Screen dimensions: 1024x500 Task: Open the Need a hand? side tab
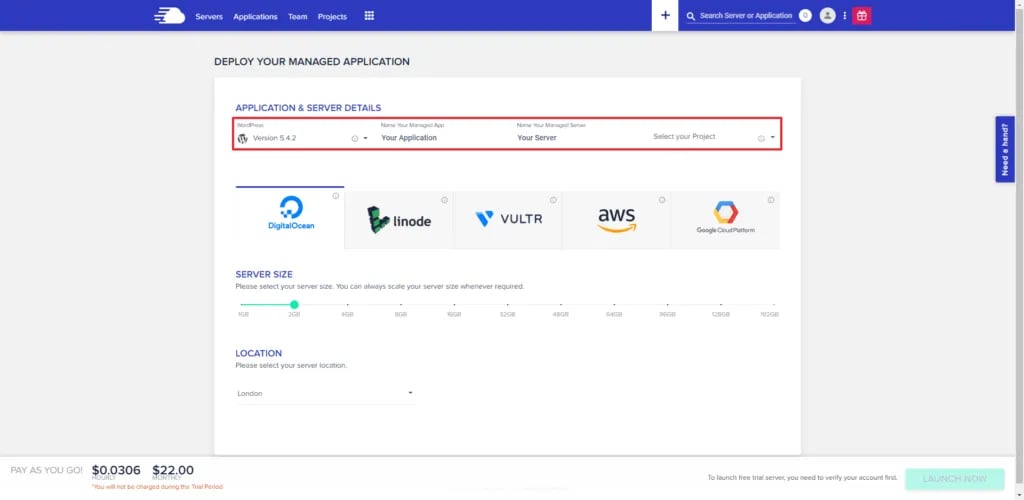pyautogui.click(x=1004, y=149)
